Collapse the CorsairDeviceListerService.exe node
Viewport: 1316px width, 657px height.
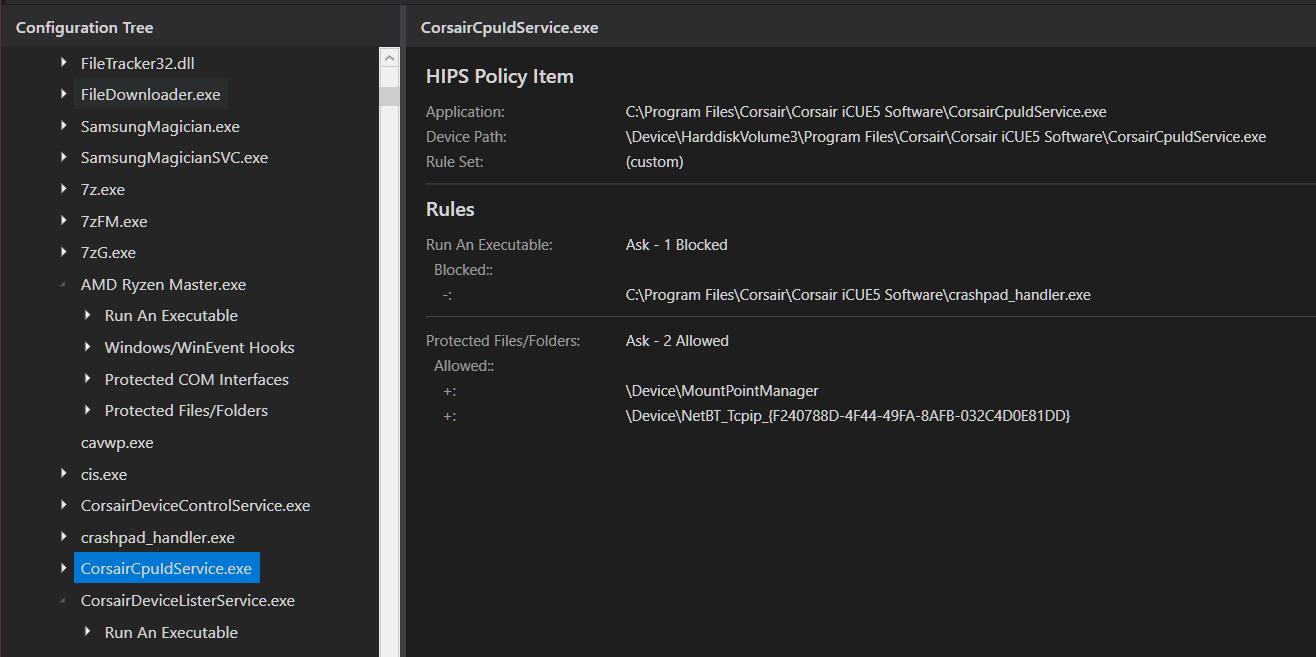point(64,601)
